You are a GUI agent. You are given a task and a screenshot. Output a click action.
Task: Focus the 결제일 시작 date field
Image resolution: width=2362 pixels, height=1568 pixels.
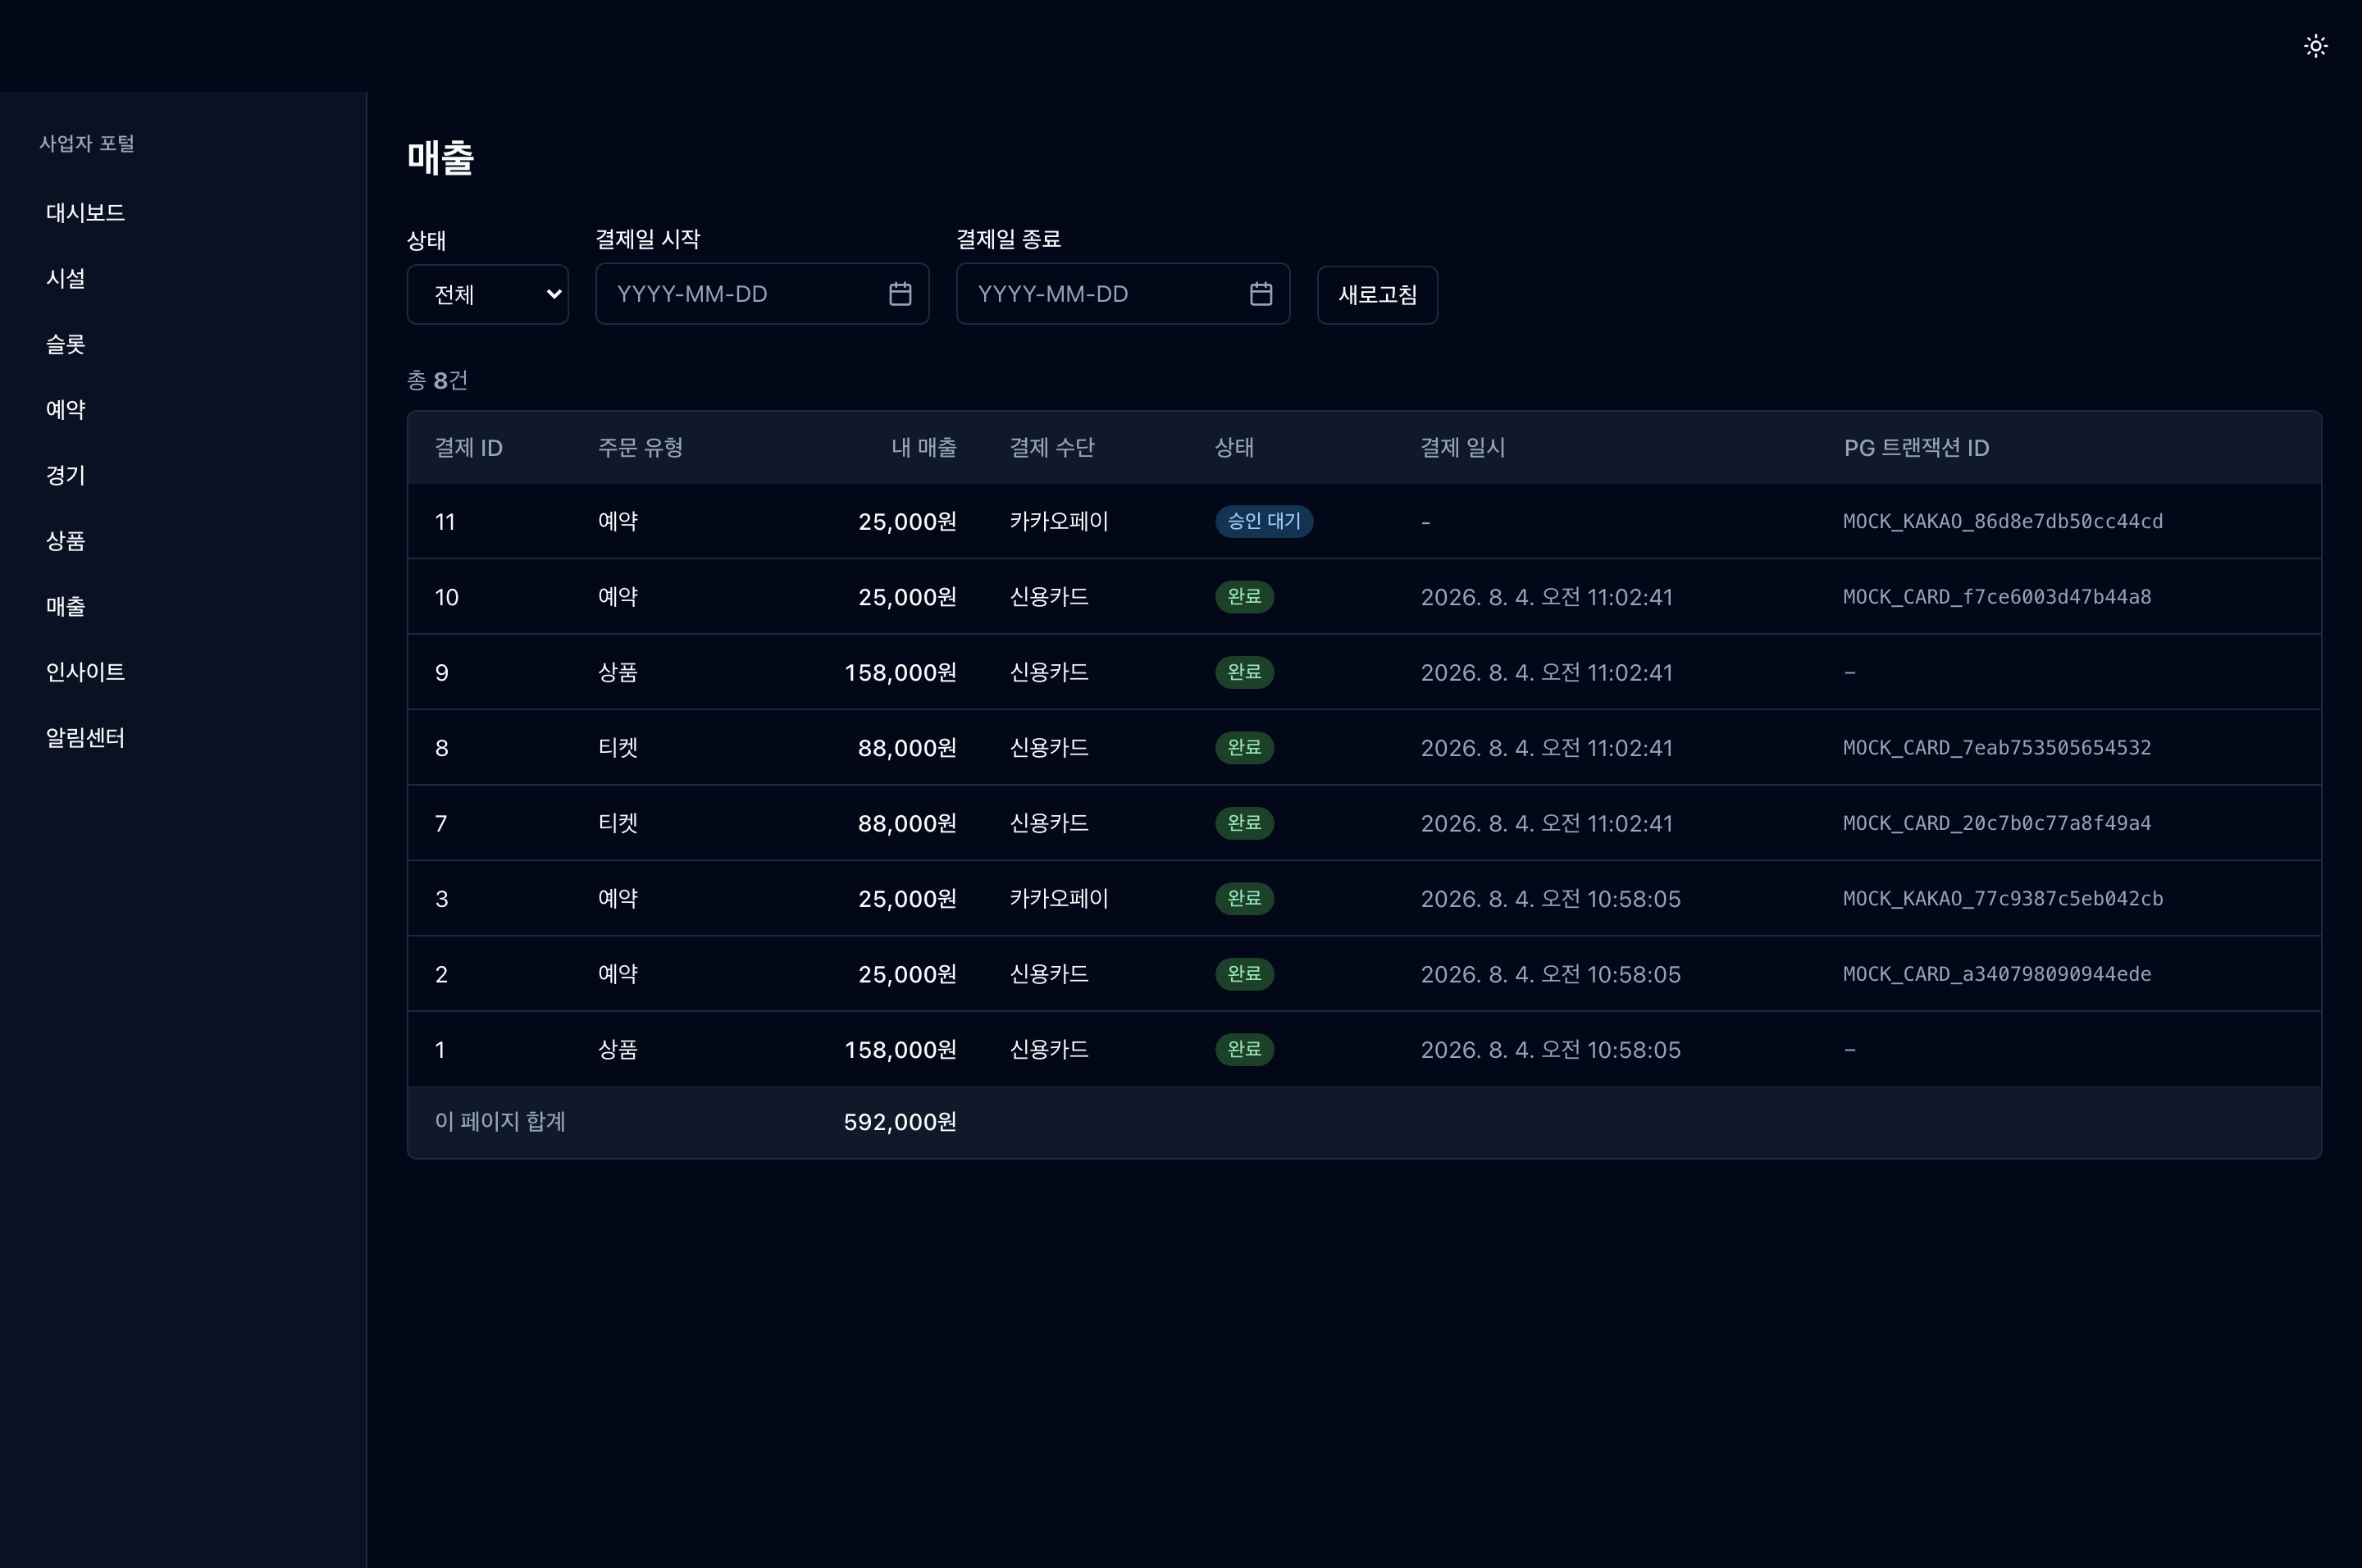(x=762, y=294)
